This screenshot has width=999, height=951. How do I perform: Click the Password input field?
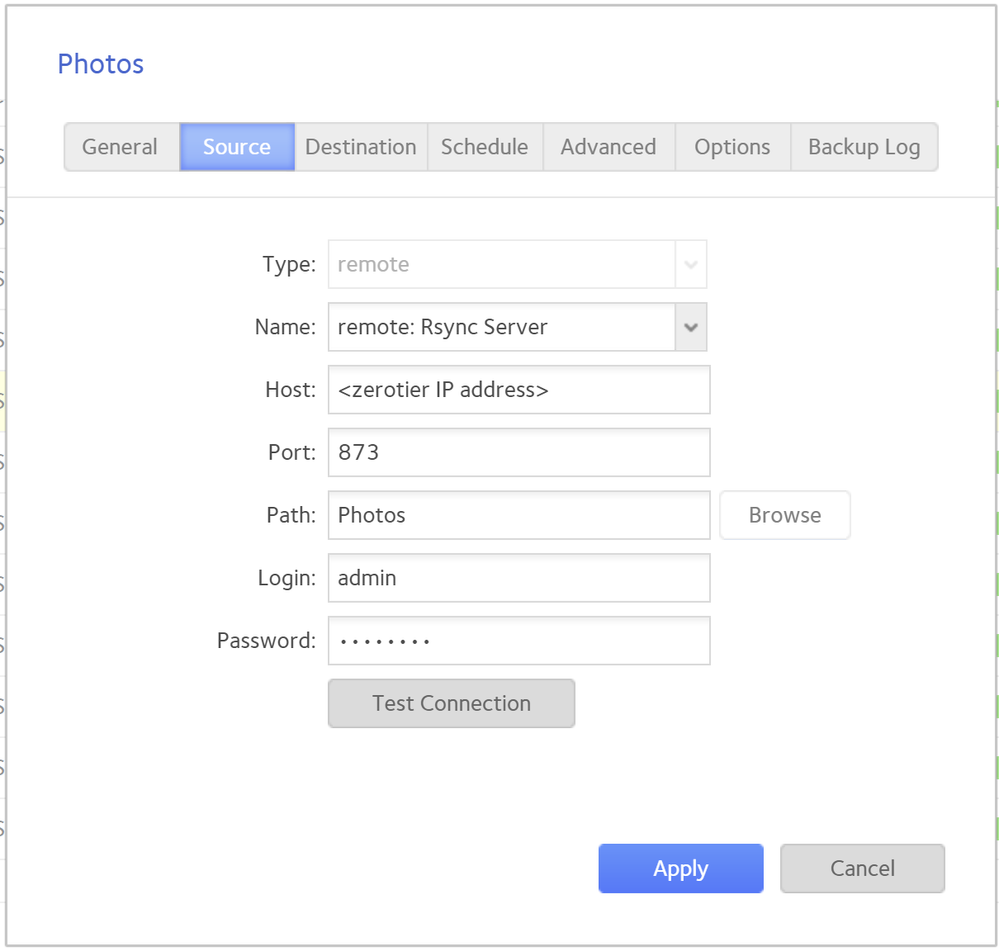(x=518, y=640)
